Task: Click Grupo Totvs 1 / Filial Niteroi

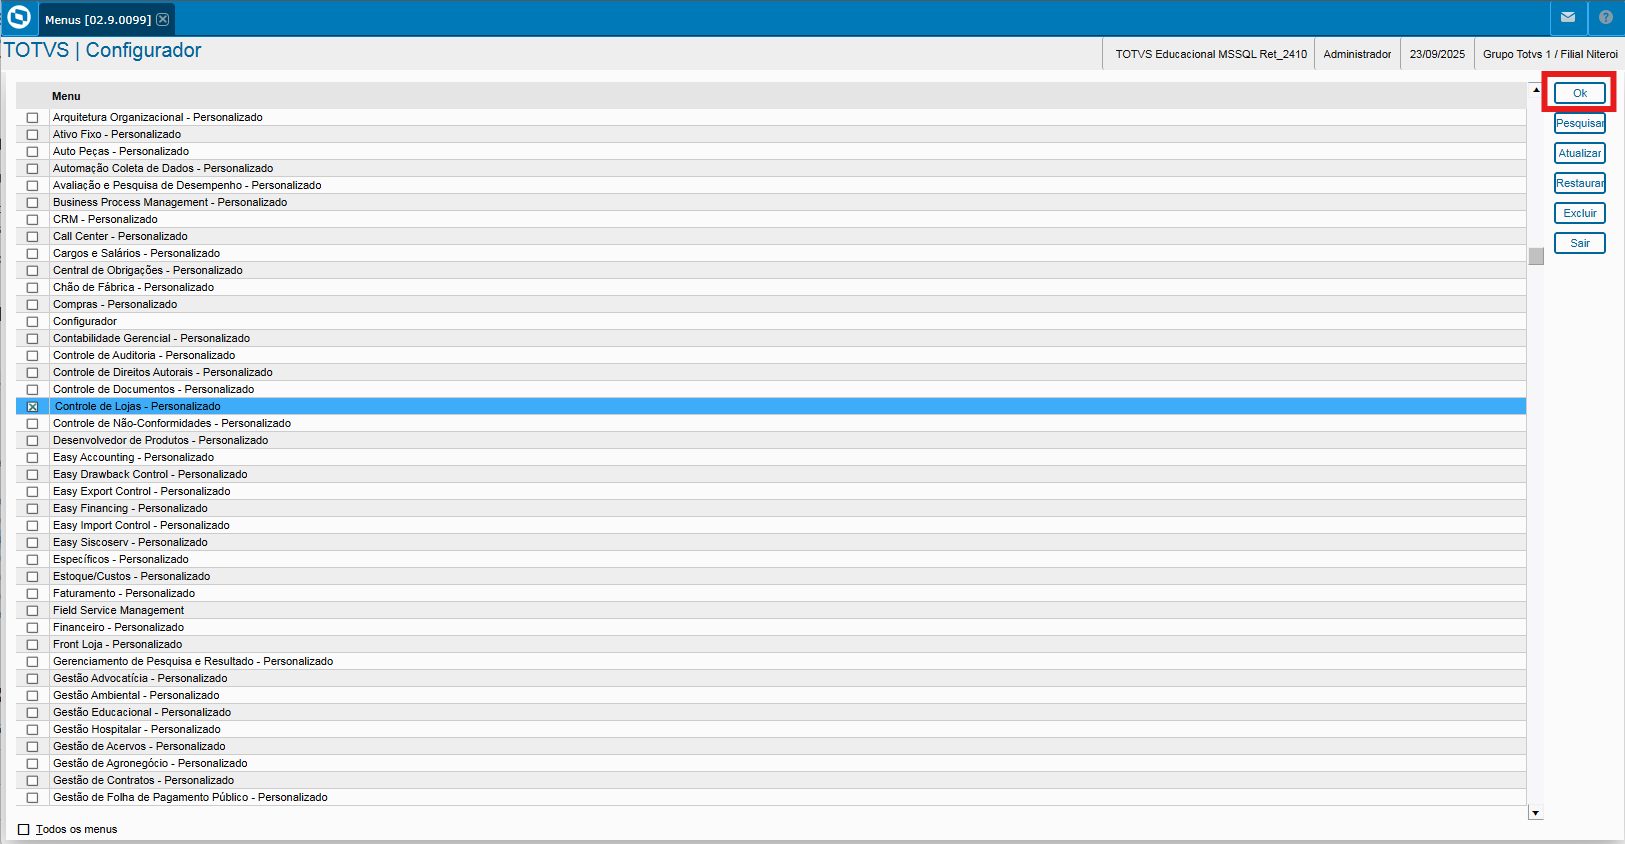Action: [x=1550, y=54]
